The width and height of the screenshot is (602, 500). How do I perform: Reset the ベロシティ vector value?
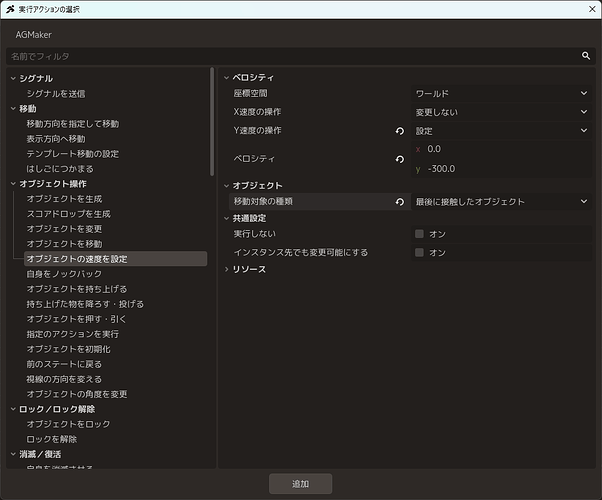point(400,159)
